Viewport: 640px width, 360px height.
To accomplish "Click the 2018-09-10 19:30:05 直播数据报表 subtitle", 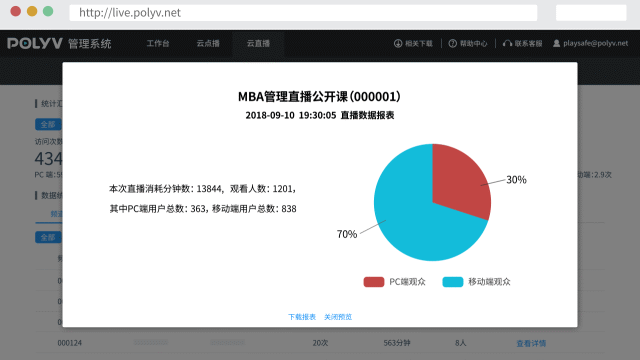I will pos(320,115).
